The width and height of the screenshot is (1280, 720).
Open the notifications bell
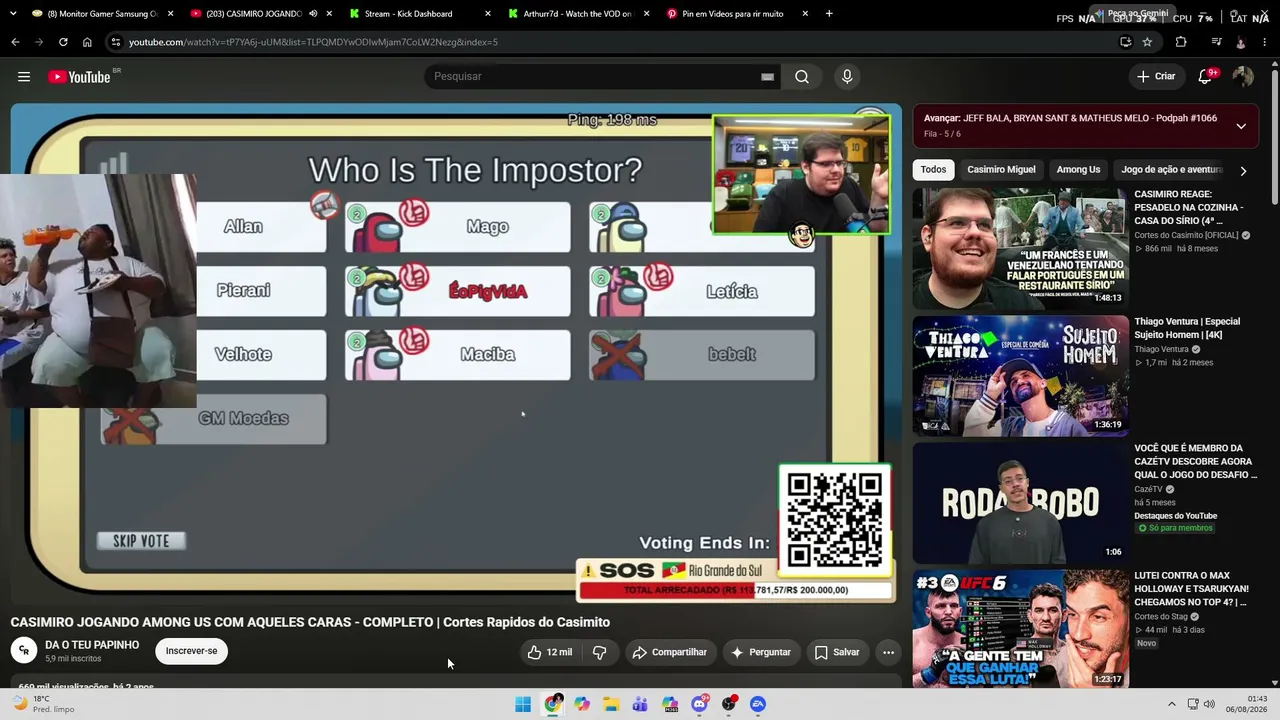coord(1206,77)
